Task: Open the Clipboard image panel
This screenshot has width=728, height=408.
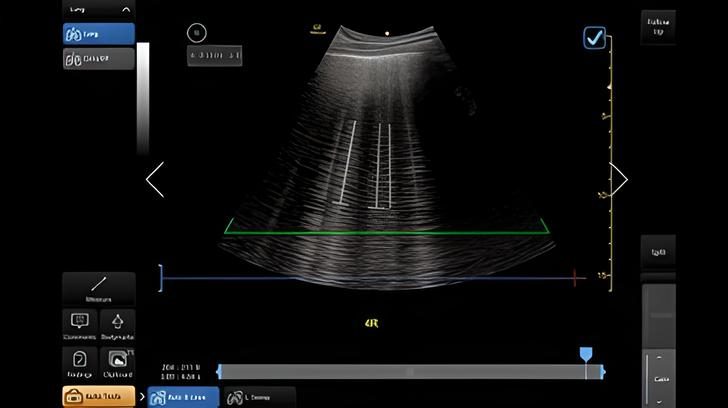Action: [118, 362]
